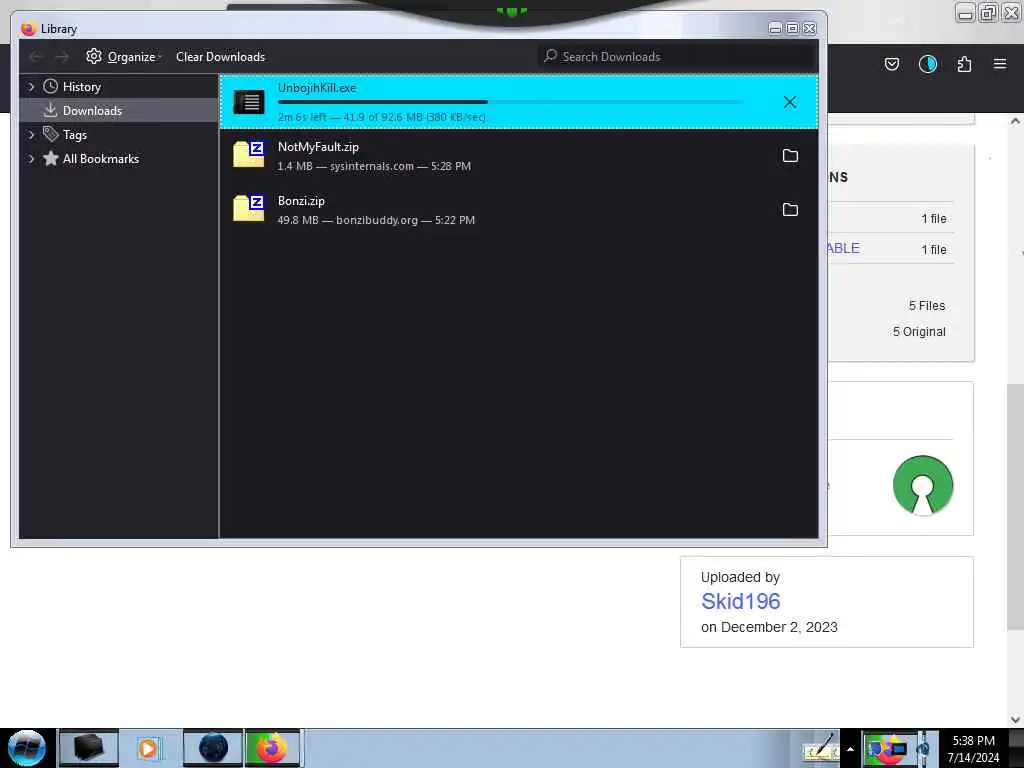Click the Firefox account circle icon
The width and height of the screenshot is (1024, 768).
click(x=927, y=64)
